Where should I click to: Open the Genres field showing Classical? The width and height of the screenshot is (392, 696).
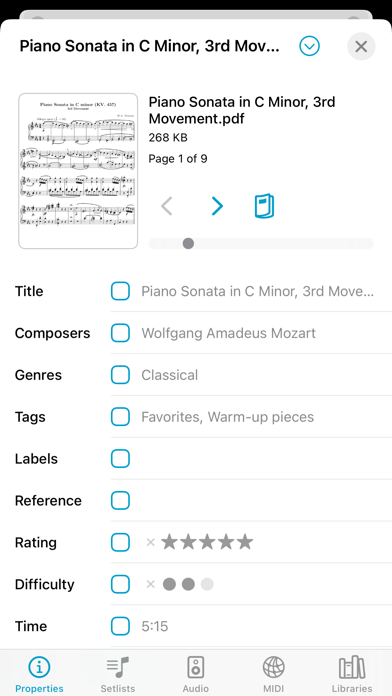coord(251,375)
